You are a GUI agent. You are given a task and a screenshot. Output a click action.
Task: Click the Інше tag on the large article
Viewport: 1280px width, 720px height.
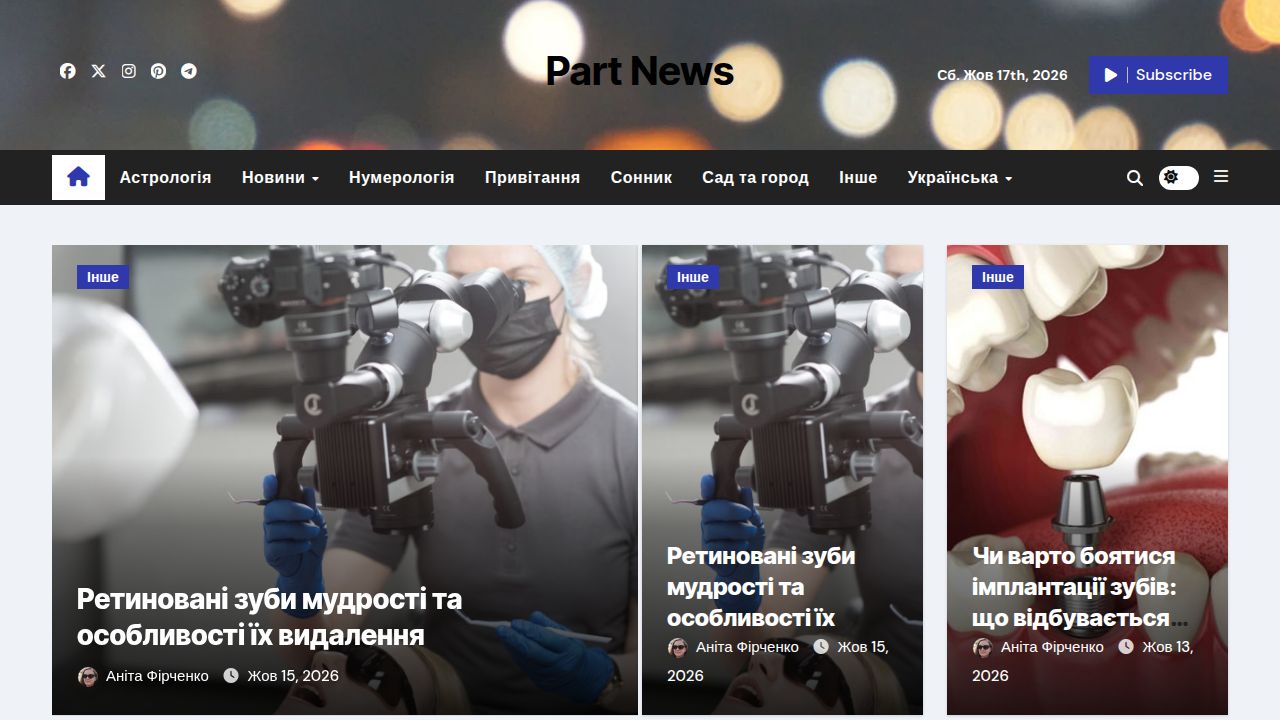pos(103,277)
